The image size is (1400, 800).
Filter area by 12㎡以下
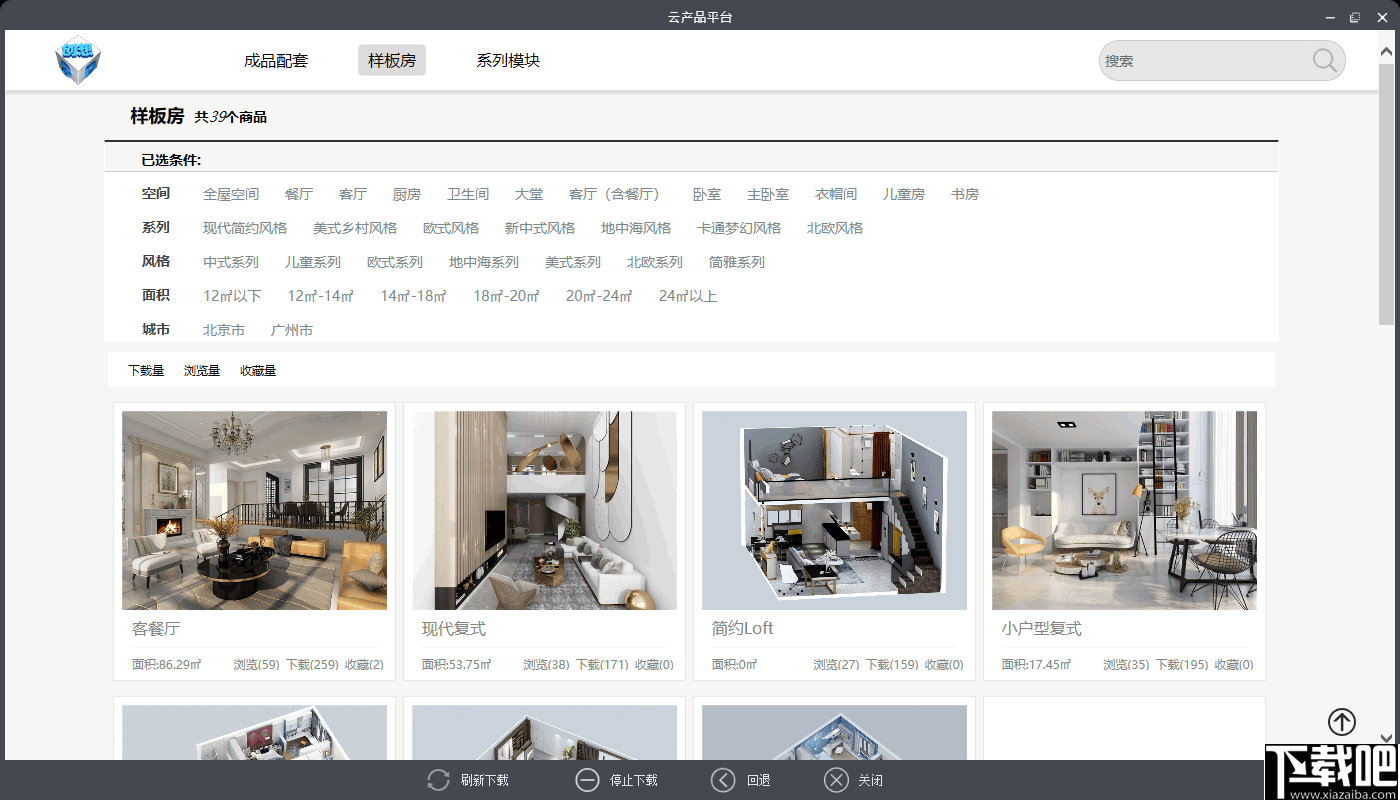[232, 296]
